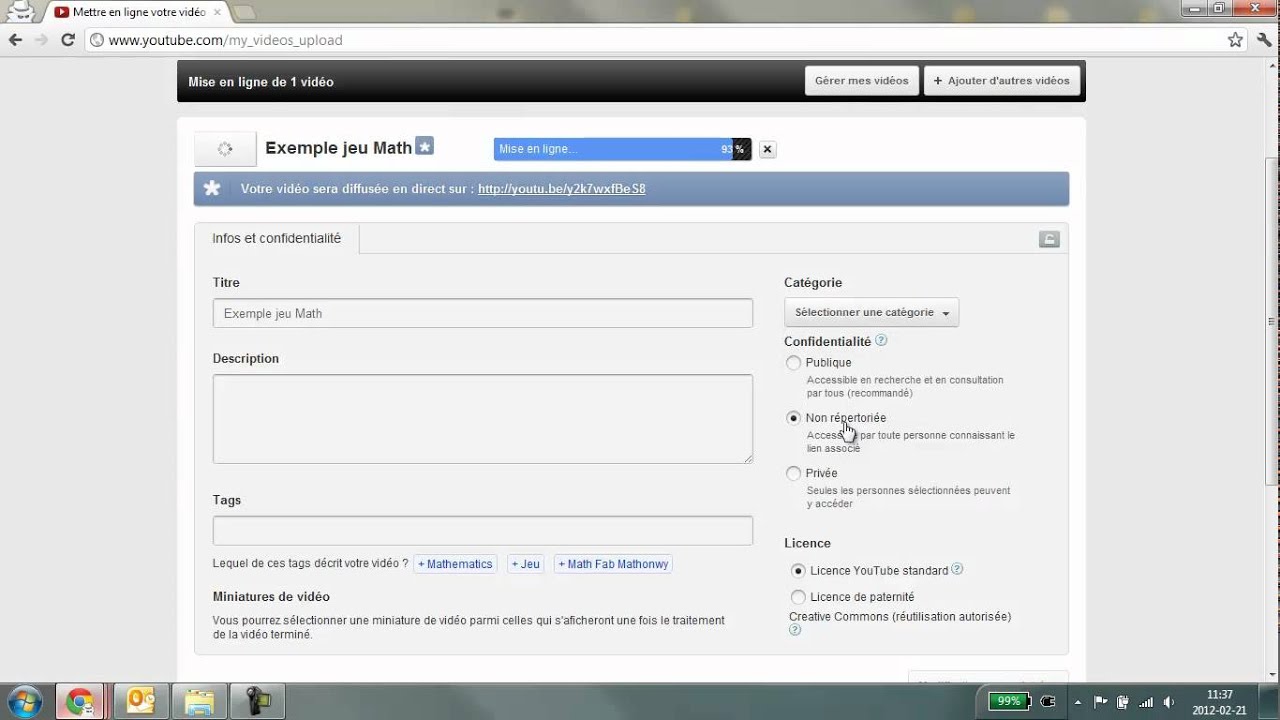Click the save icon in the info panel
The width and height of the screenshot is (1280, 720).
pyautogui.click(x=1049, y=239)
